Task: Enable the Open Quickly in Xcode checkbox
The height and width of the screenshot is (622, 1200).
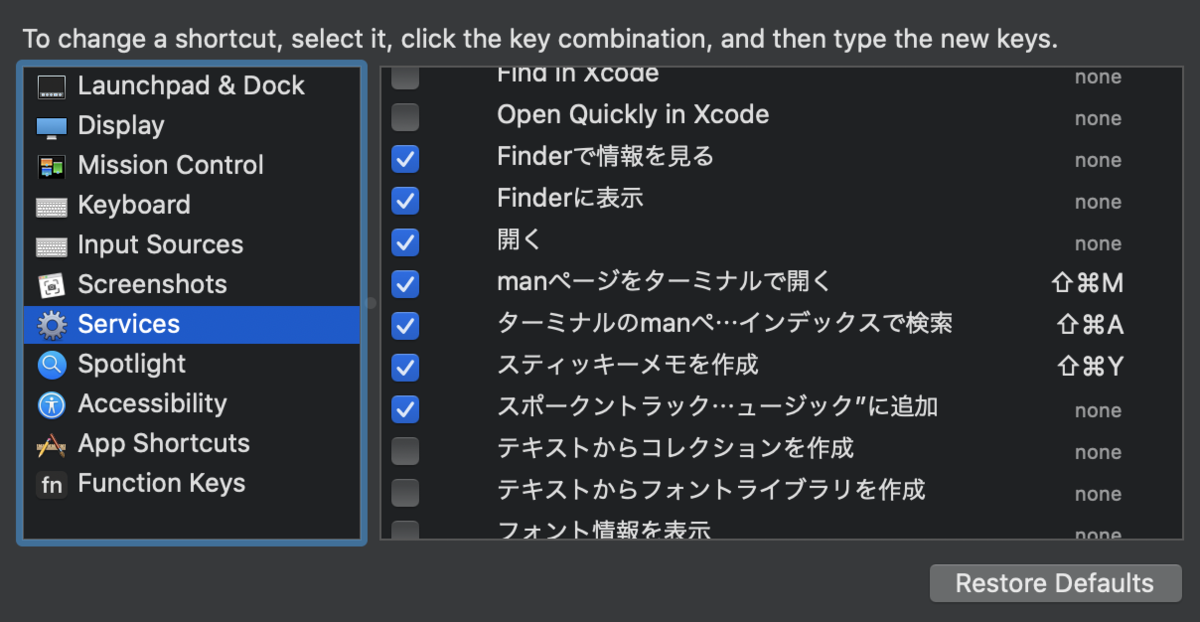Action: click(x=405, y=117)
